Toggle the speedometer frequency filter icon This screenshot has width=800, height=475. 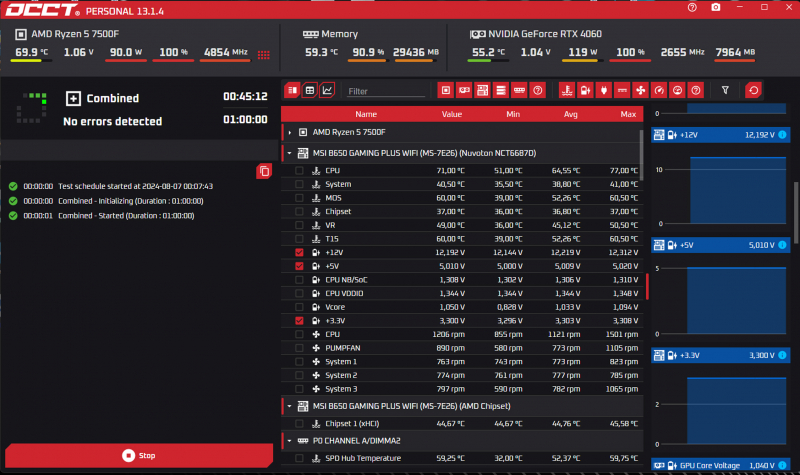point(659,90)
